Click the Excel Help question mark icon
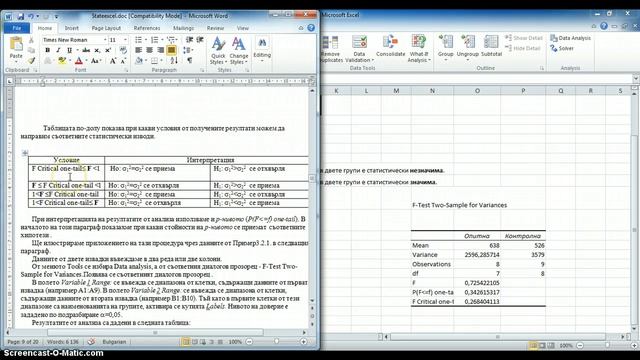The image size is (640, 360). click(604, 26)
